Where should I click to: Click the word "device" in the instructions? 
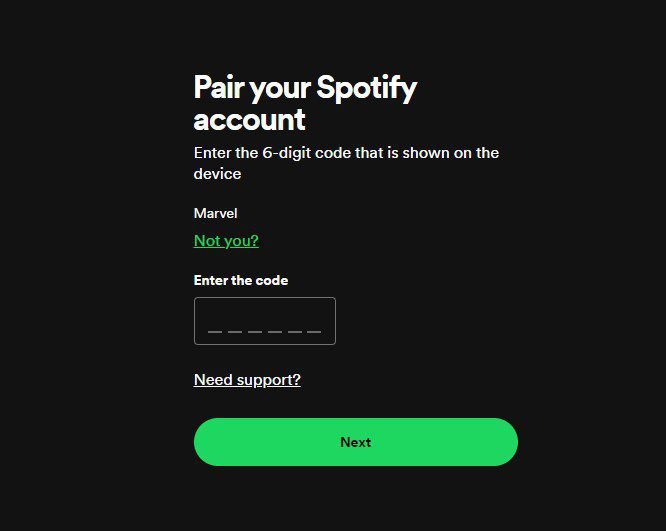[217, 174]
